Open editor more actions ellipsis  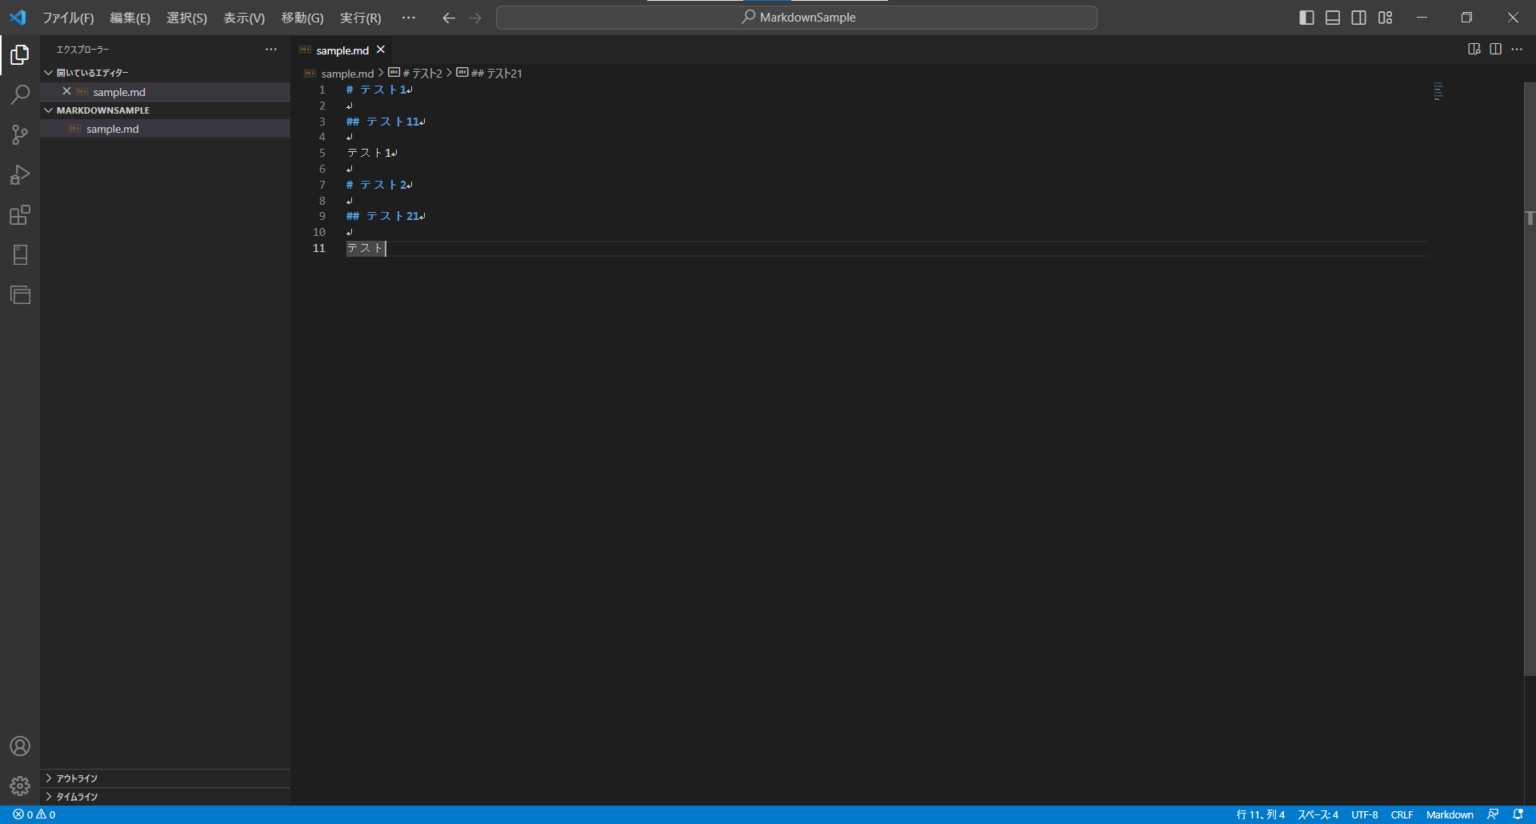(x=1517, y=49)
